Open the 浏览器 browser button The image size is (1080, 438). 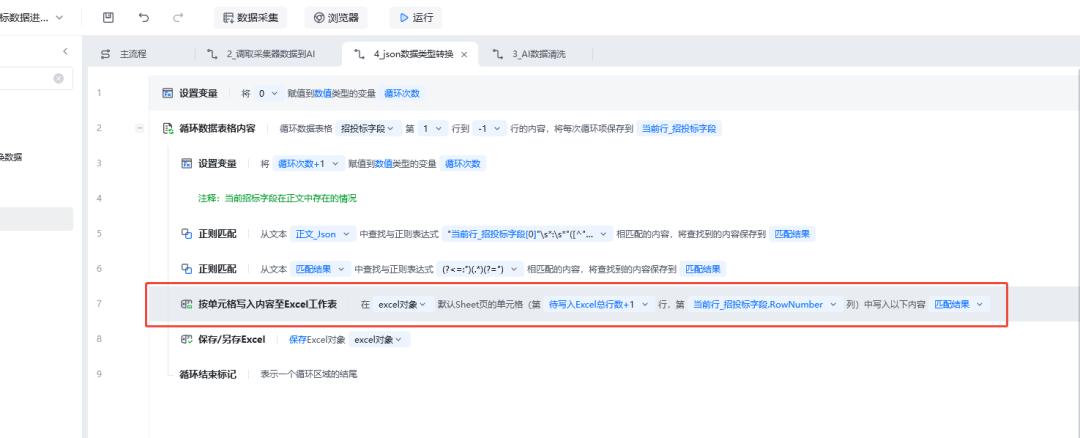(x=336, y=18)
